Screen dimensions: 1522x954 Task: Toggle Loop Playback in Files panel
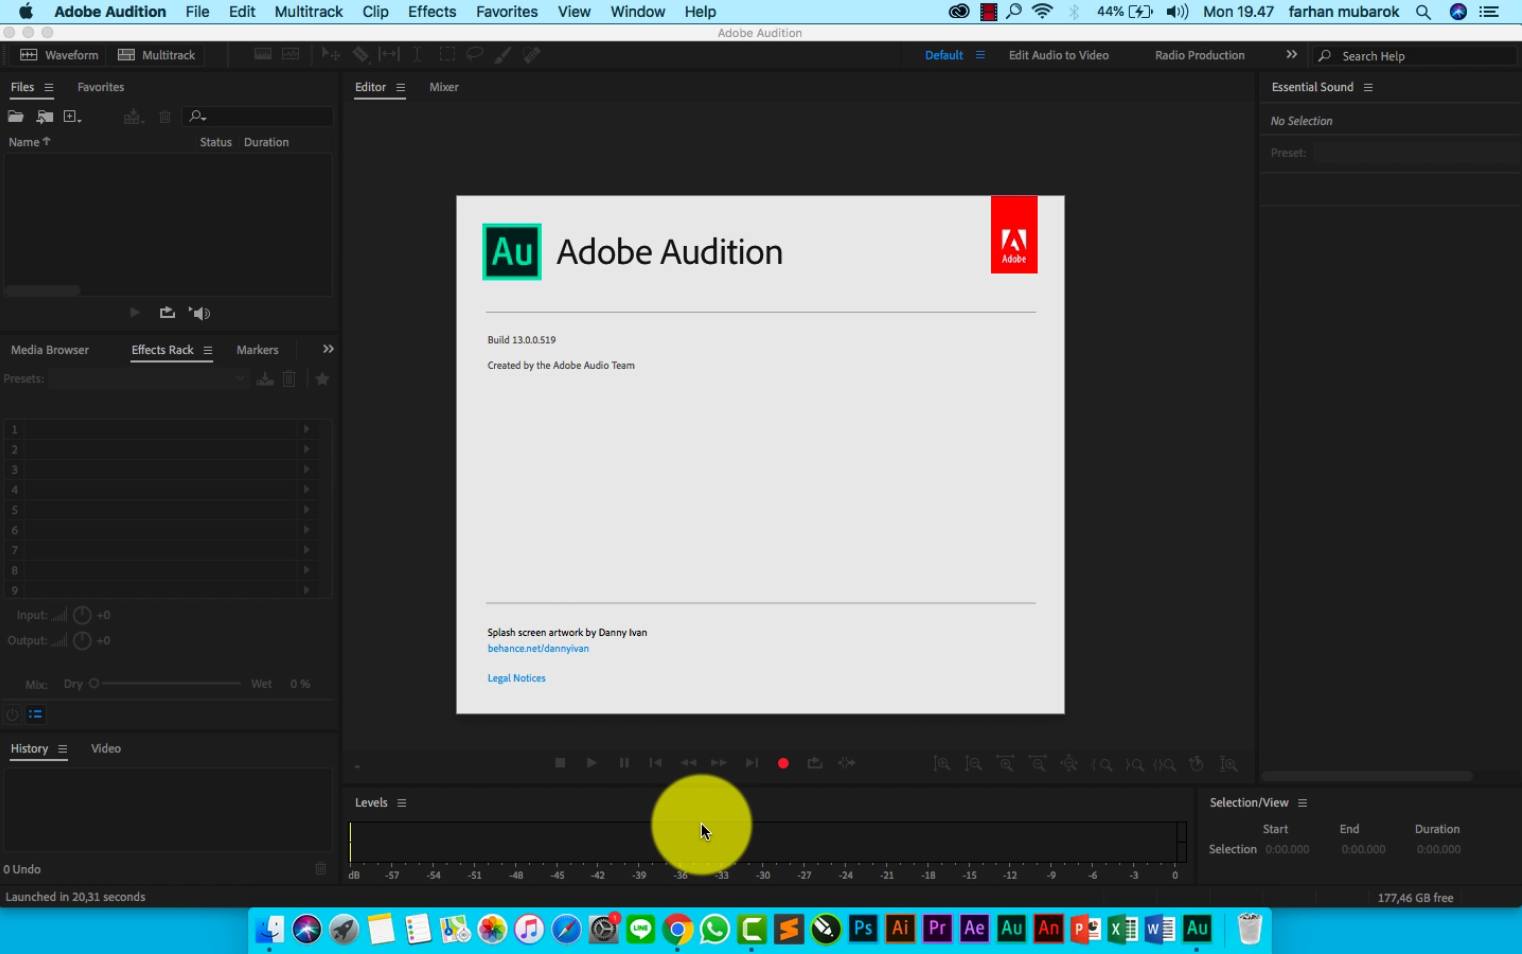167,313
